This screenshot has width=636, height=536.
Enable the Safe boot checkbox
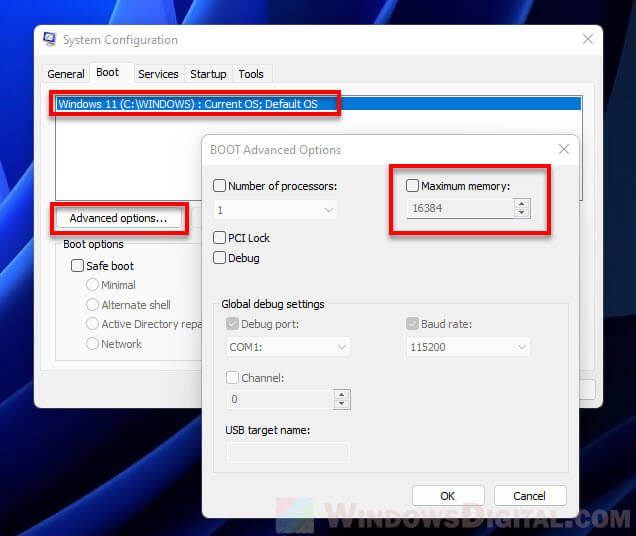tap(77, 266)
